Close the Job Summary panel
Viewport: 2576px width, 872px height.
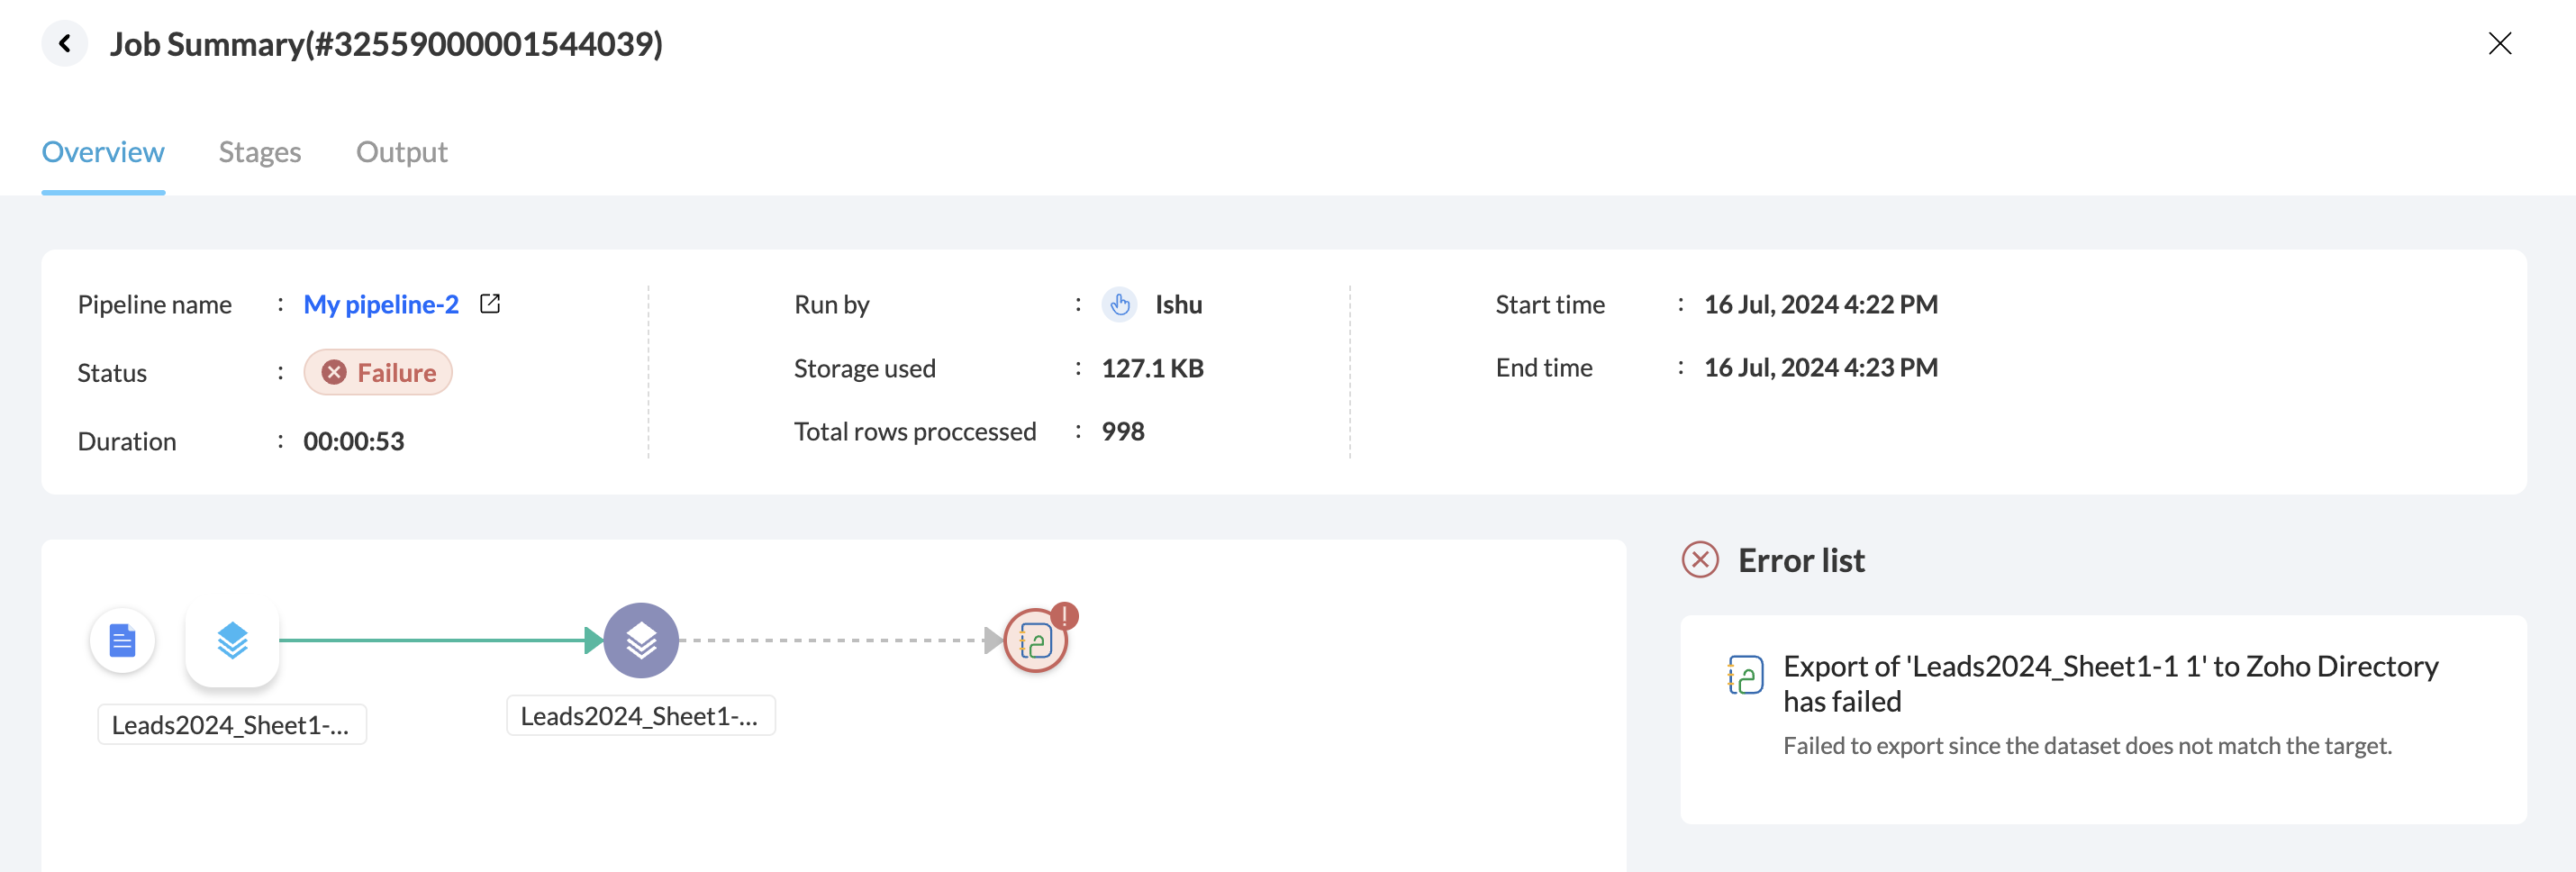(x=2499, y=44)
